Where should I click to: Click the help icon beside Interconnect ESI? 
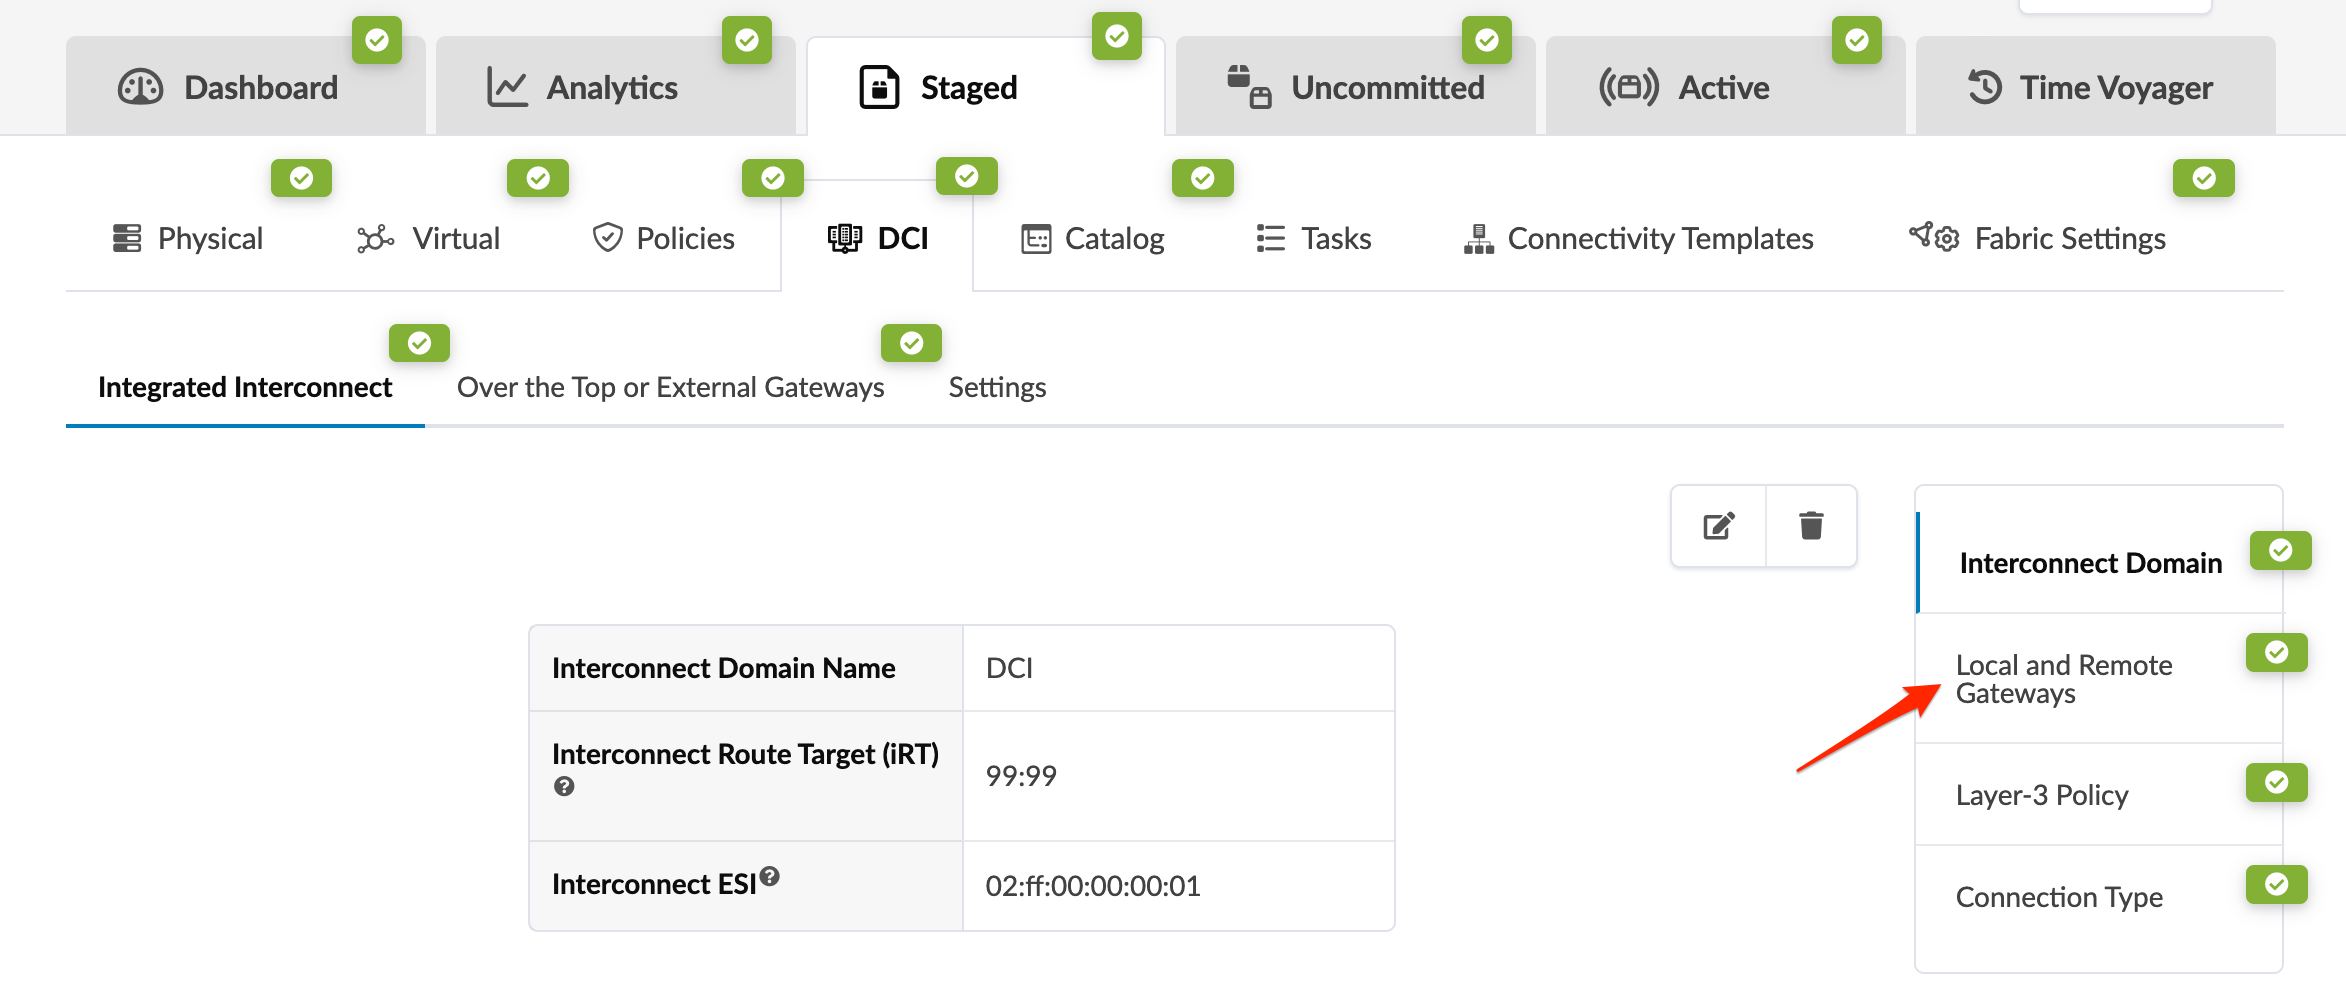(x=769, y=876)
